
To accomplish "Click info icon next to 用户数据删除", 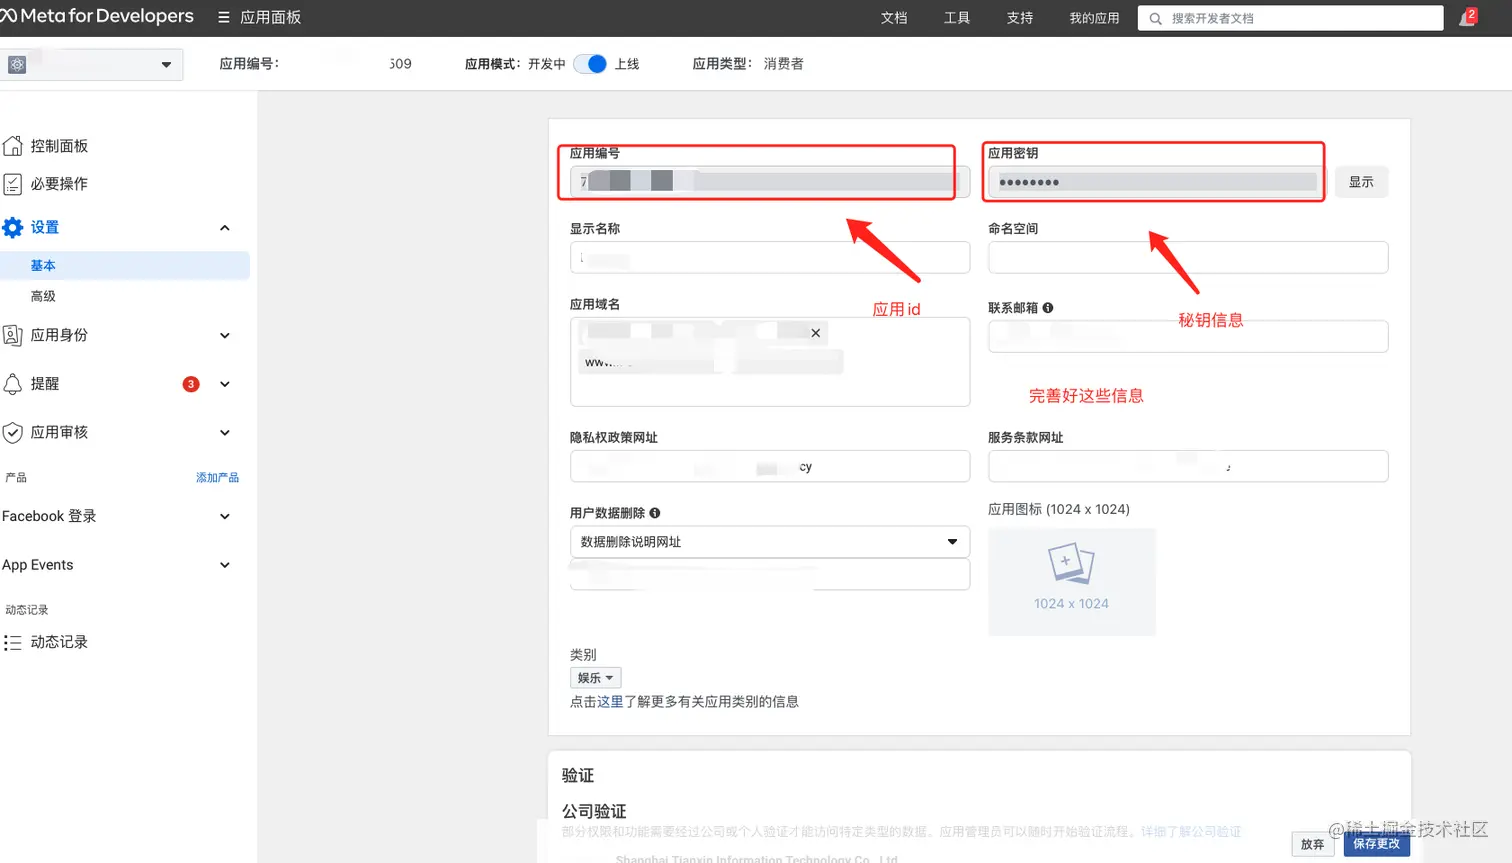I will [x=655, y=513].
